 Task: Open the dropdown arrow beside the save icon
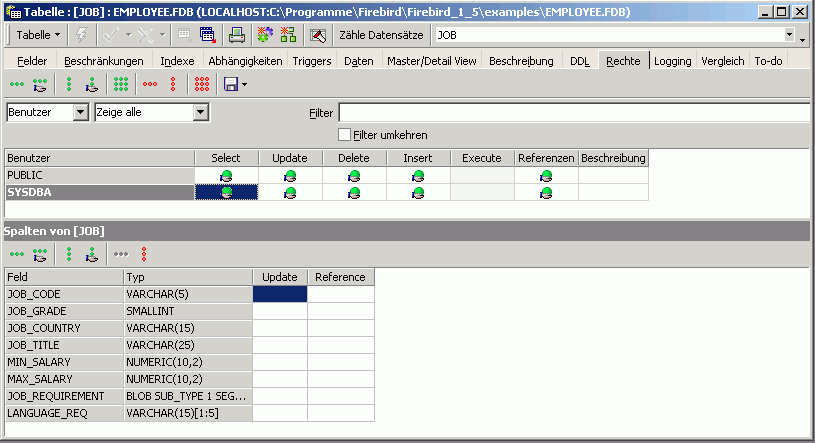coord(244,84)
